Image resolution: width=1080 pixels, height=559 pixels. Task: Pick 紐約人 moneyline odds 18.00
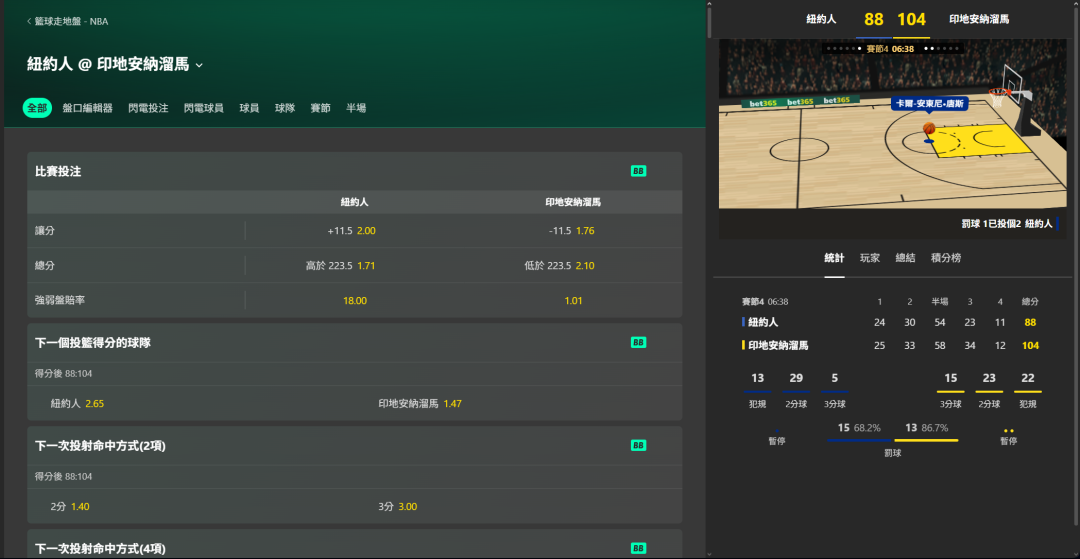click(355, 300)
